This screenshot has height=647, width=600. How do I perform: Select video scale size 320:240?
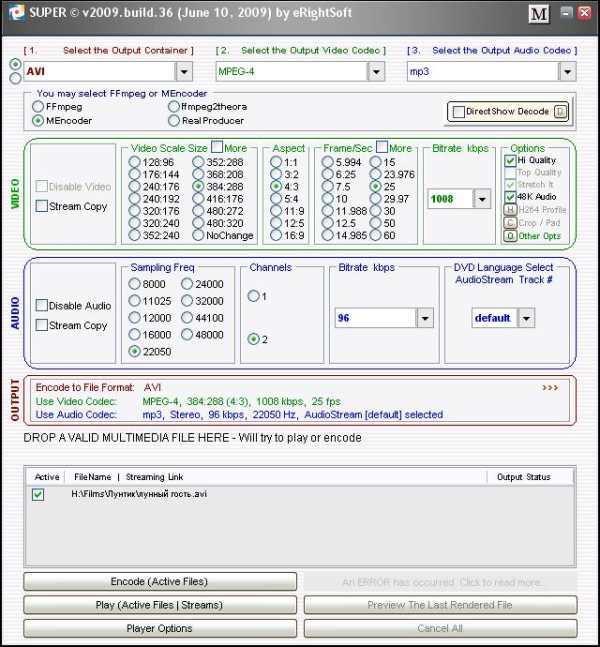pyautogui.click(x=134, y=223)
